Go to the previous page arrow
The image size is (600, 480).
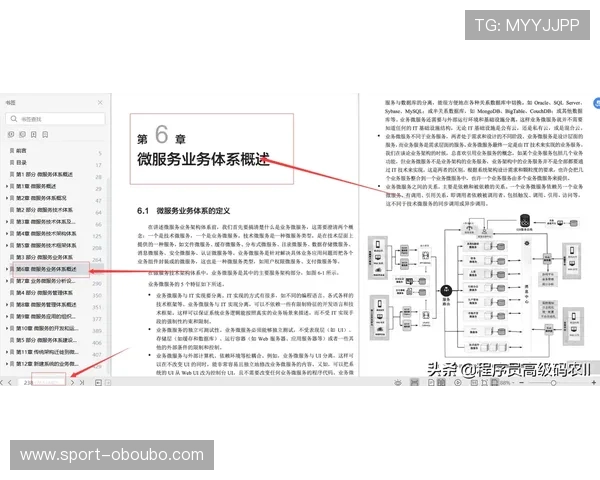click(10, 382)
